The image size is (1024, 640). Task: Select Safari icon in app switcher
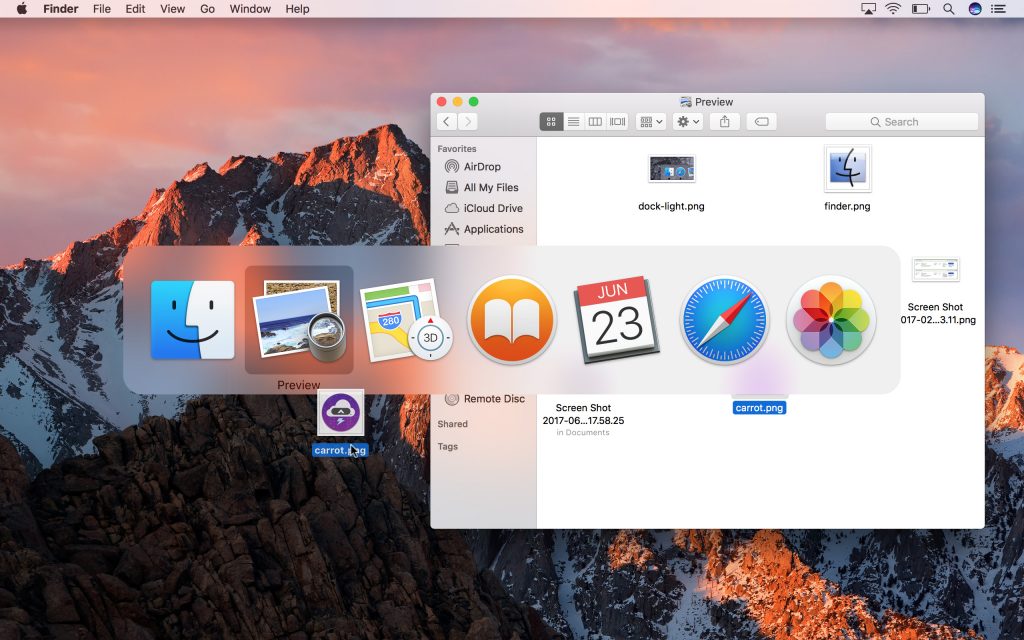pos(724,320)
